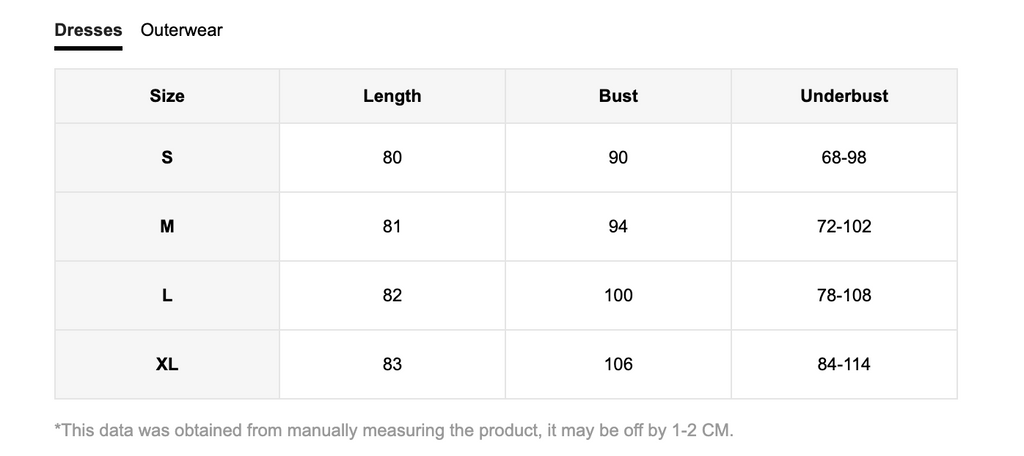Switch to the Outerwear tab
Viewport: 1024px width, 456px height.
click(182, 30)
